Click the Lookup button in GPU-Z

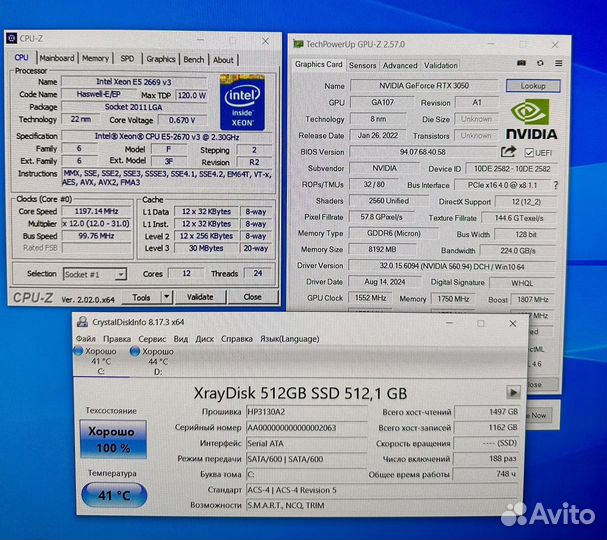tap(533, 86)
